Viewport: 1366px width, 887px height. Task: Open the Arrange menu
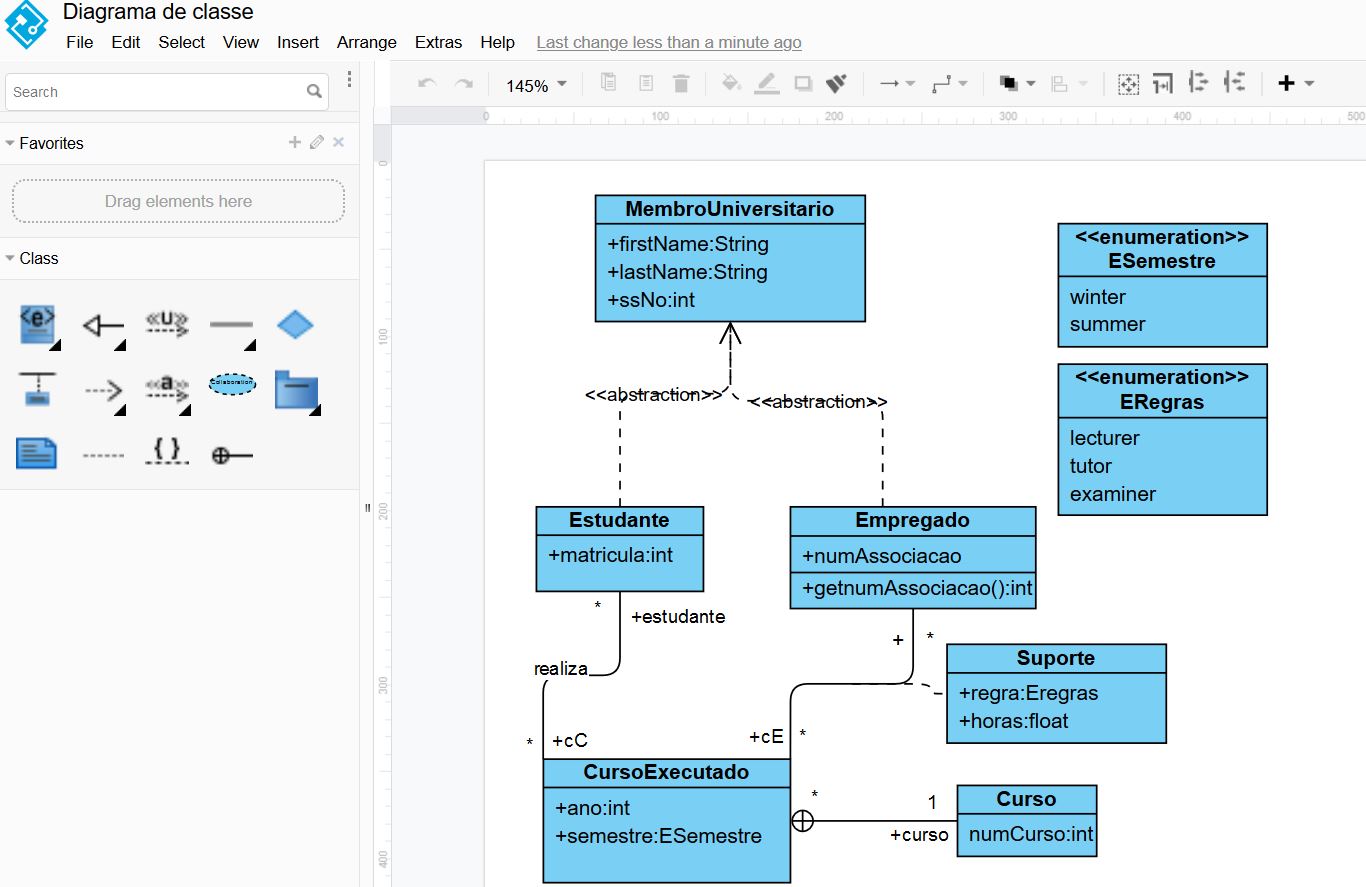tap(366, 42)
